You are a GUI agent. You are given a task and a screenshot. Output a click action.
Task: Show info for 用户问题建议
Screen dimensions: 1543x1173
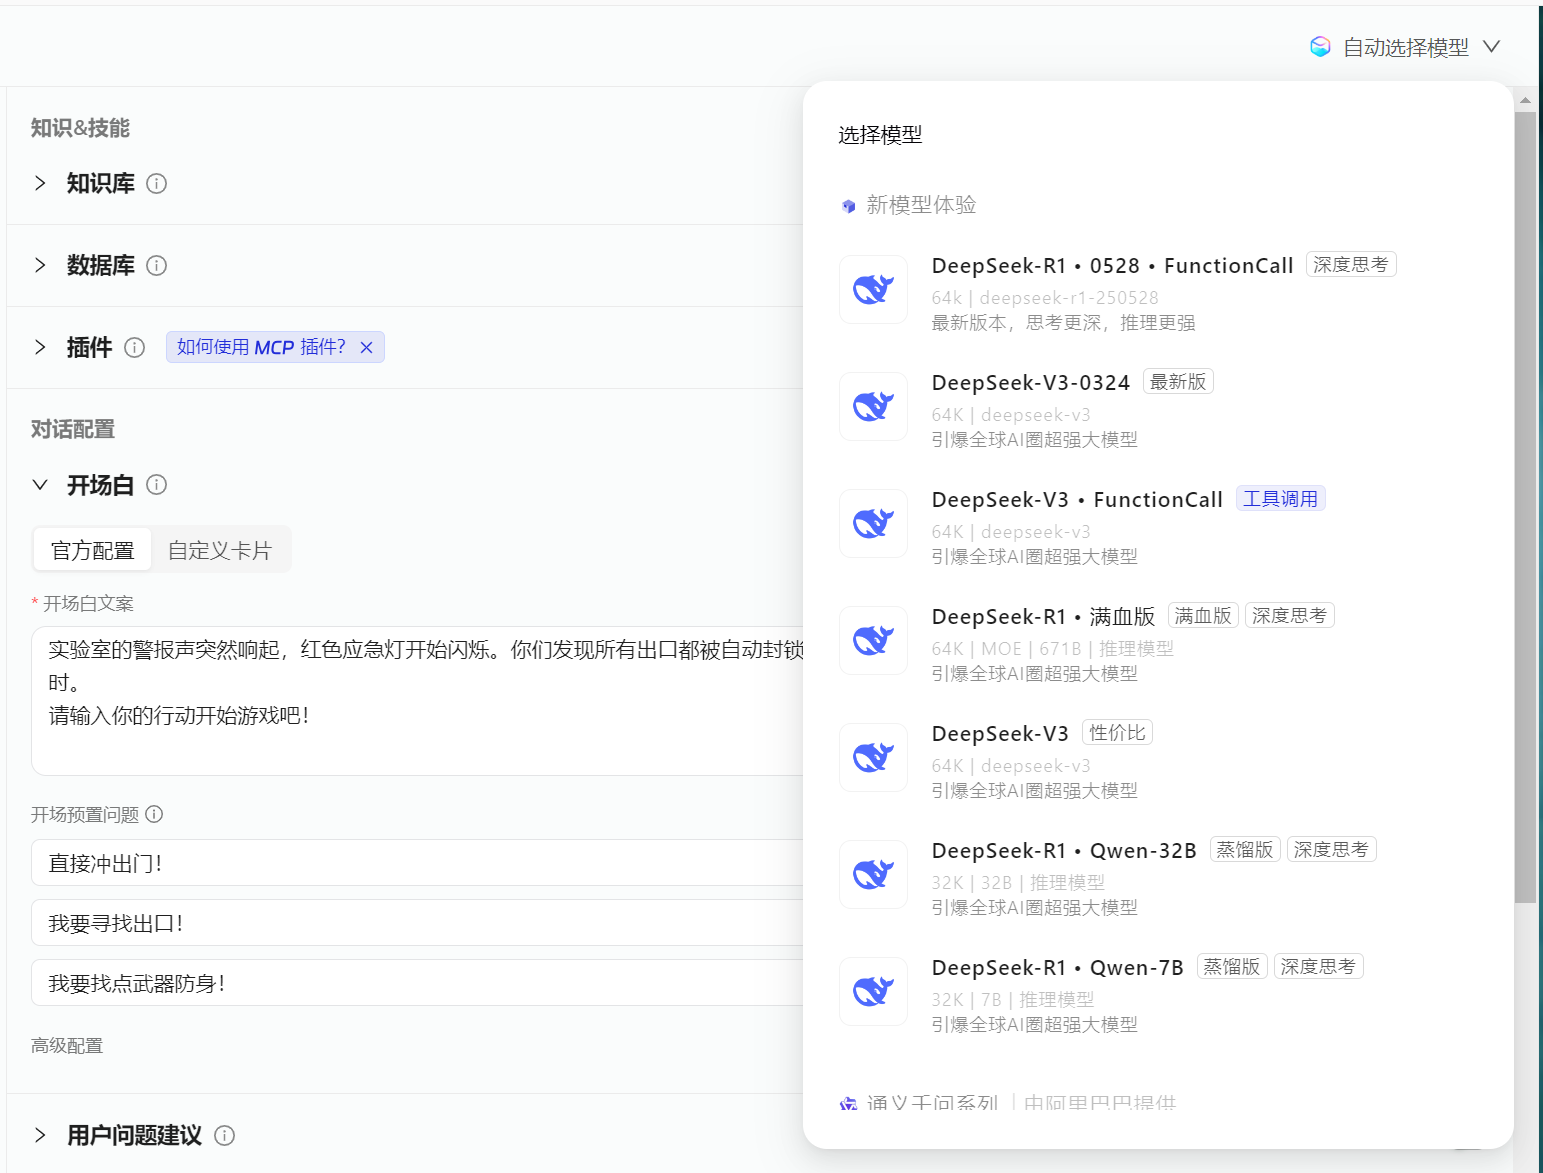[225, 1135]
